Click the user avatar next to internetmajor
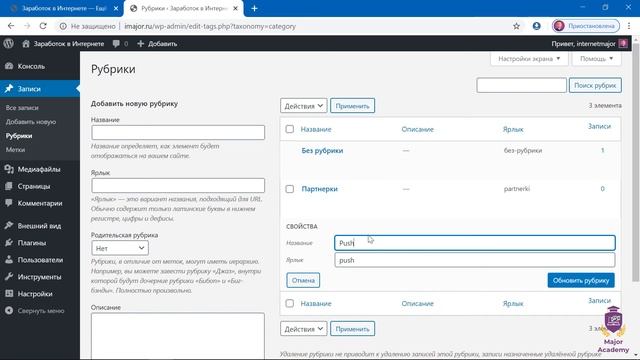 623,44
